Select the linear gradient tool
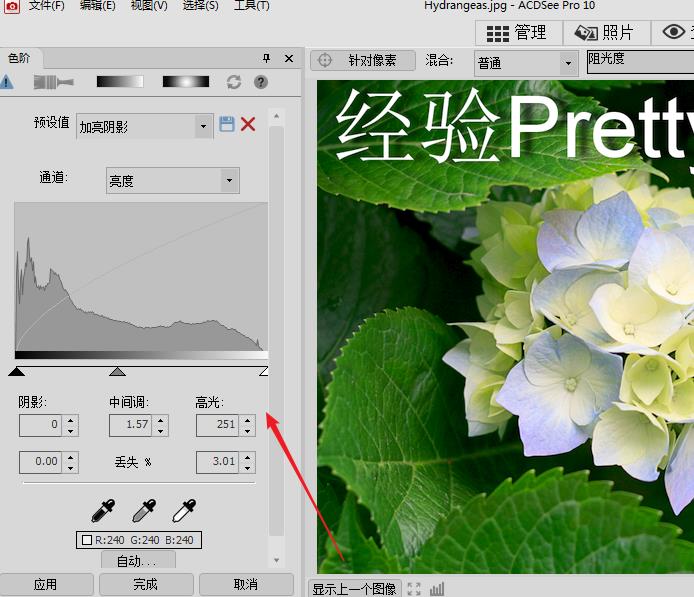Image resolution: width=694 pixels, height=597 pixels. (x=120, y=82)
